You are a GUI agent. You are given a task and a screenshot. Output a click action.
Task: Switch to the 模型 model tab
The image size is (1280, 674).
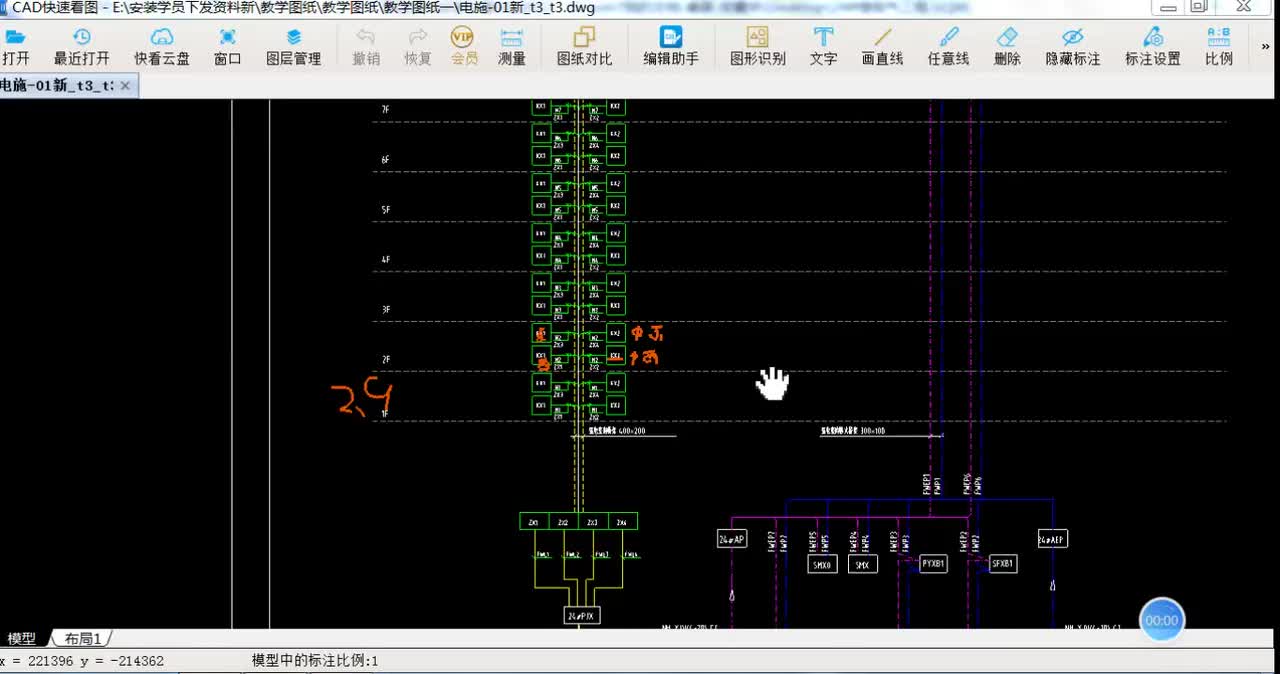(x=22, y=638)
